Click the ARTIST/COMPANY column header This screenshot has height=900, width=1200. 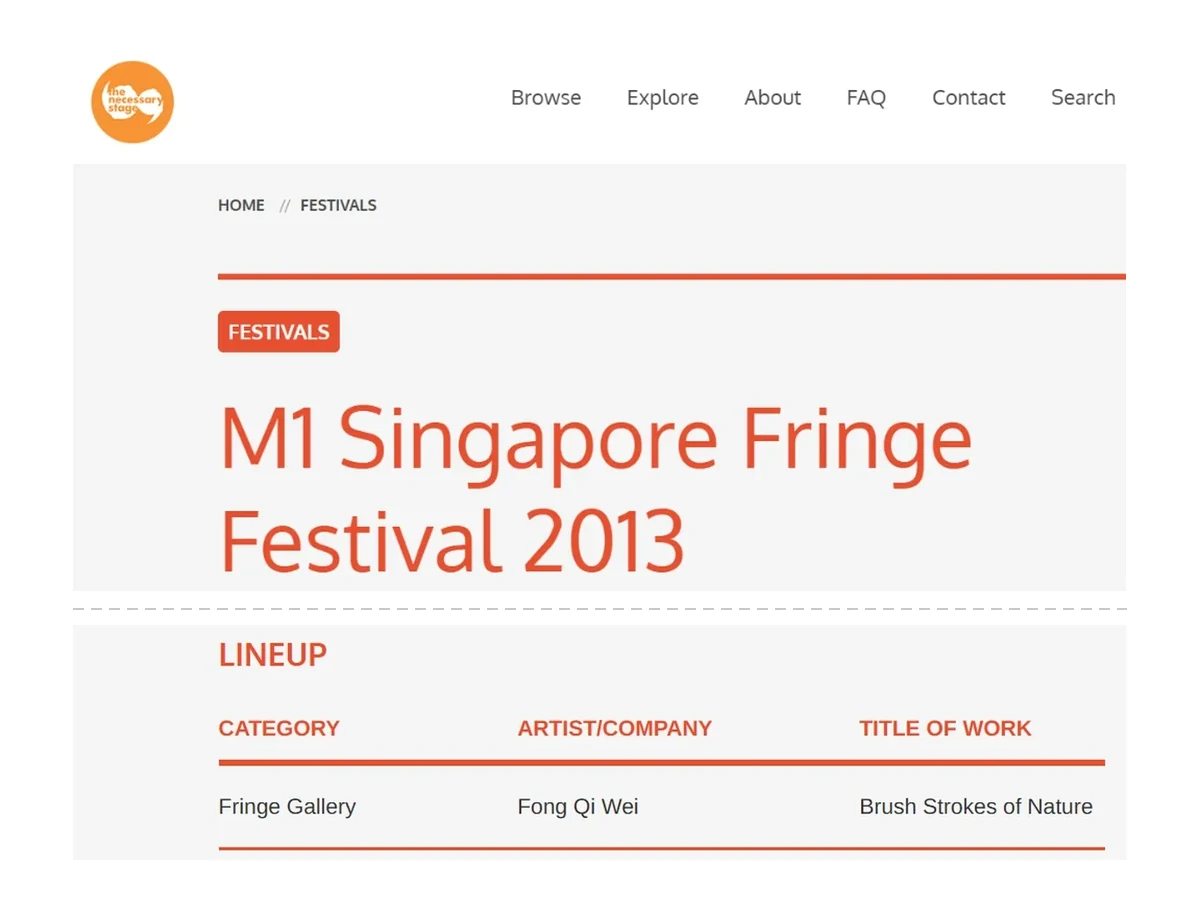click(x=615, y=728)
